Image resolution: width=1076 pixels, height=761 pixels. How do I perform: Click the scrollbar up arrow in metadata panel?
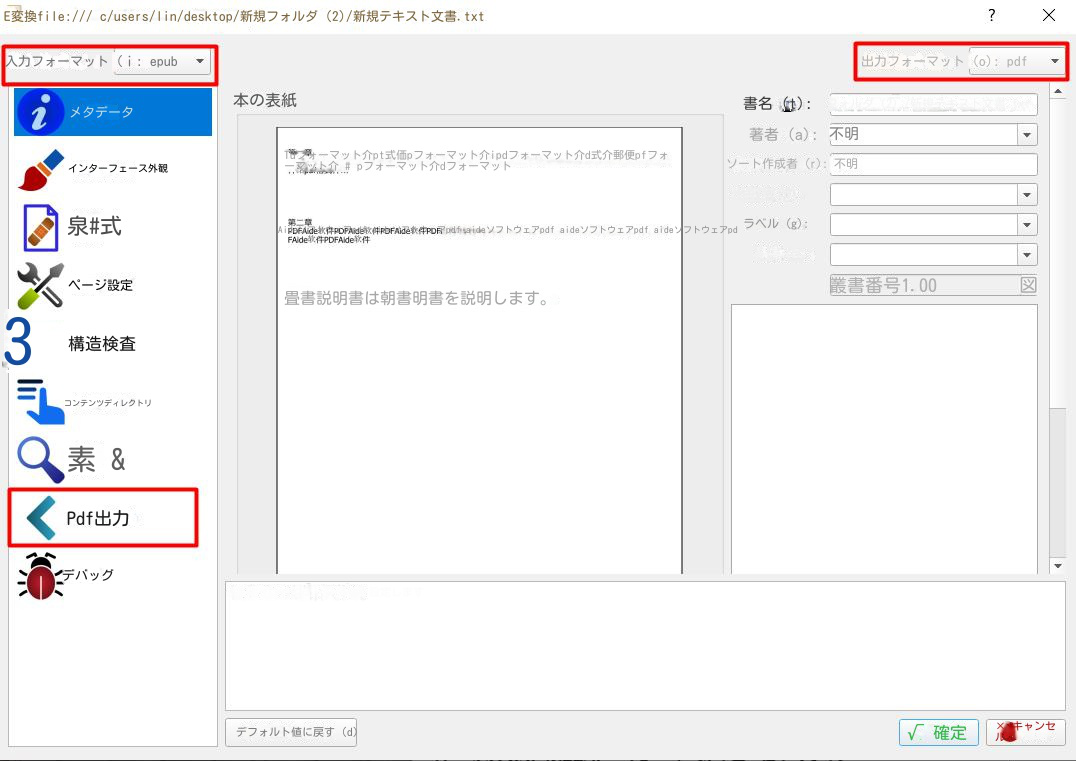(1057, 91)
